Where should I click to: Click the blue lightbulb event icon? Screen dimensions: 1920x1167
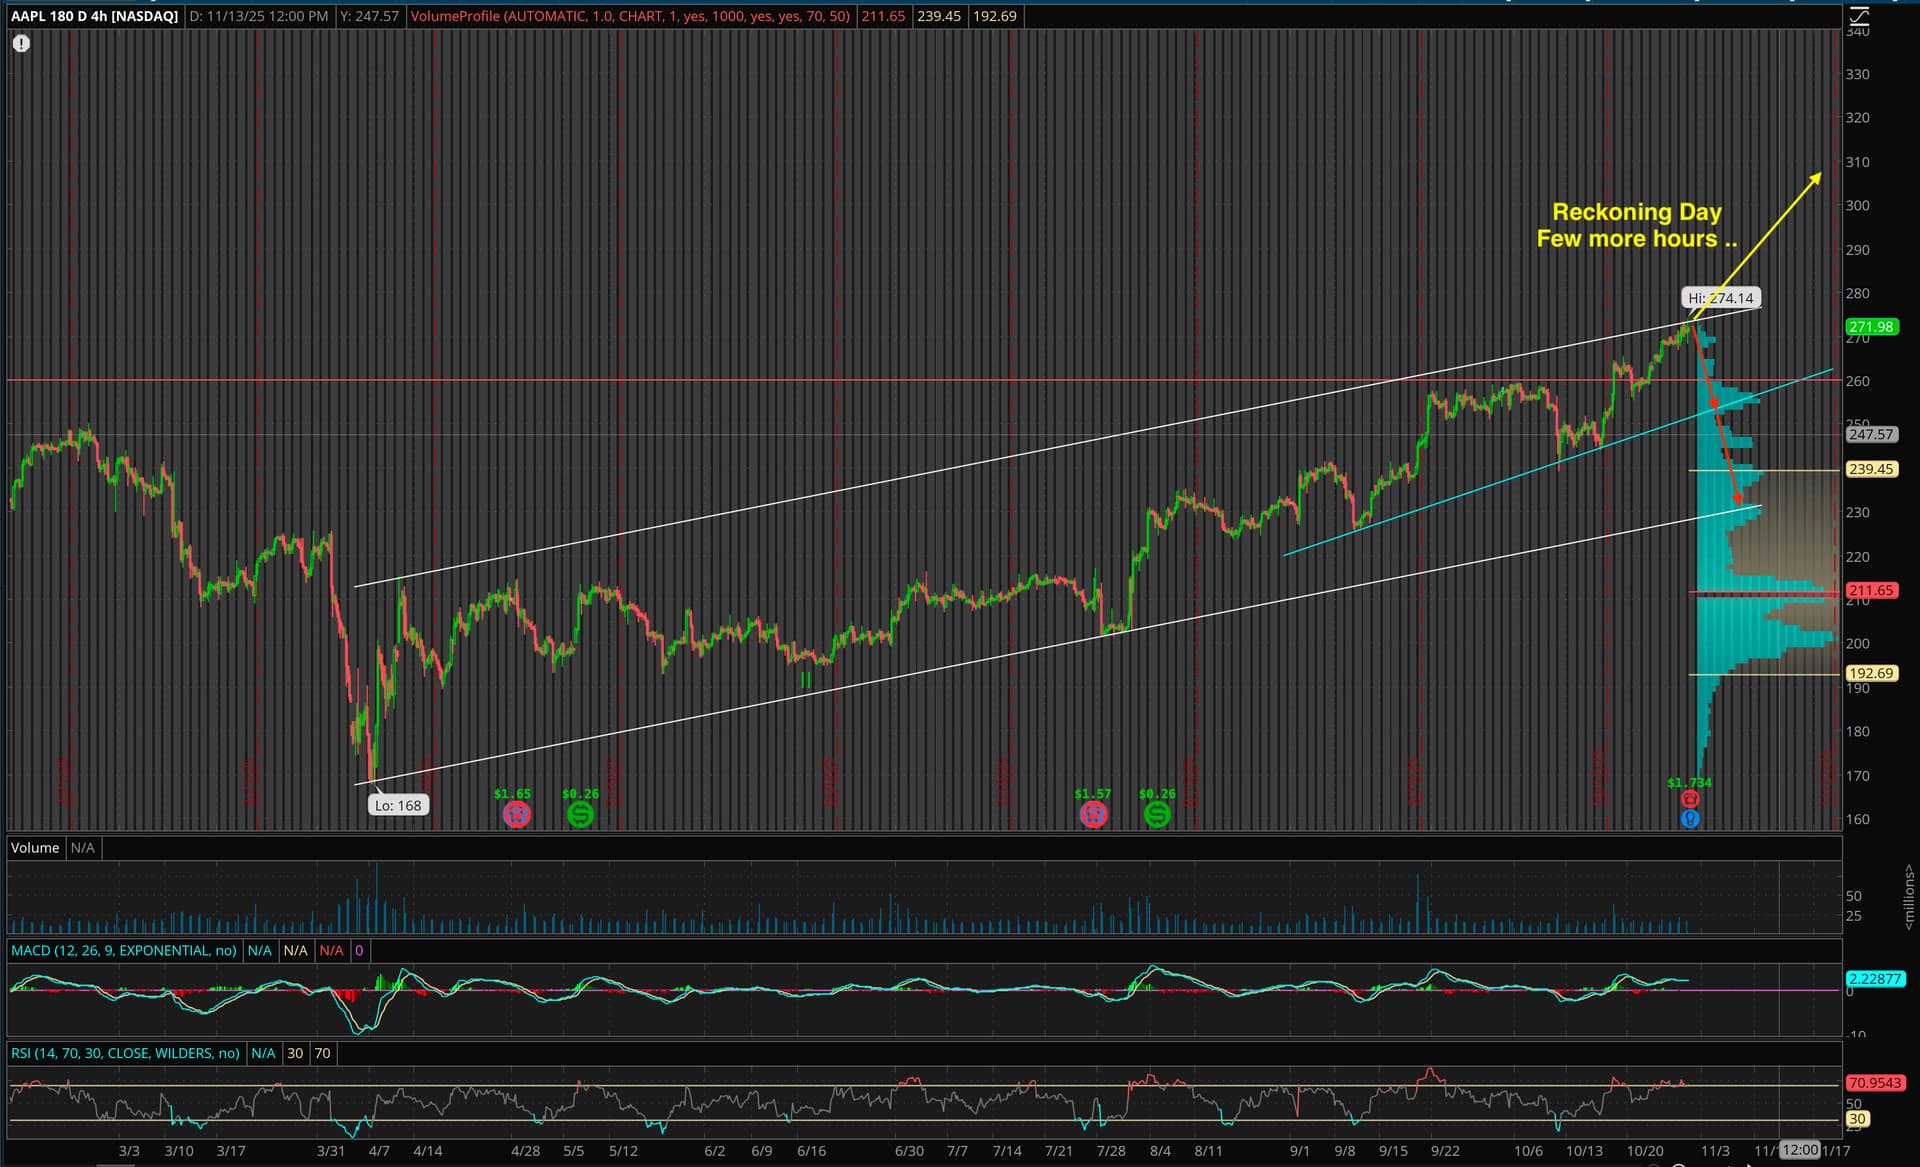(x=1690, y=819)
